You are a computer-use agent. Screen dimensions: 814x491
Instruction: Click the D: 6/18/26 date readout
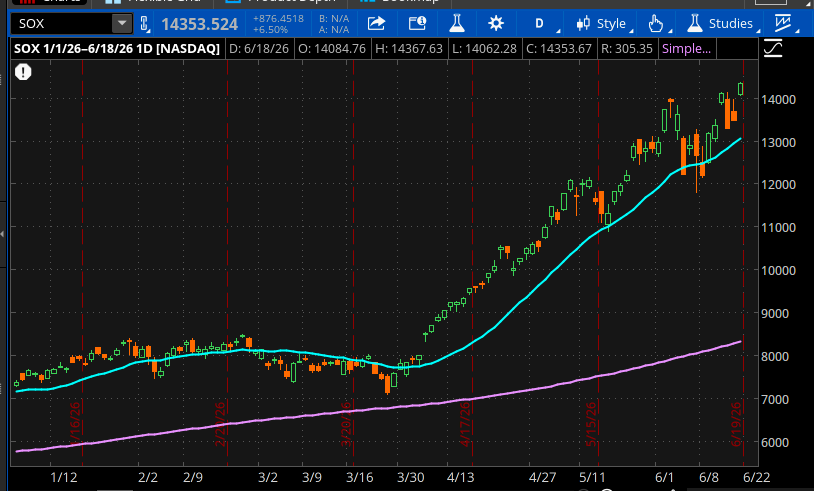[259, 49]
